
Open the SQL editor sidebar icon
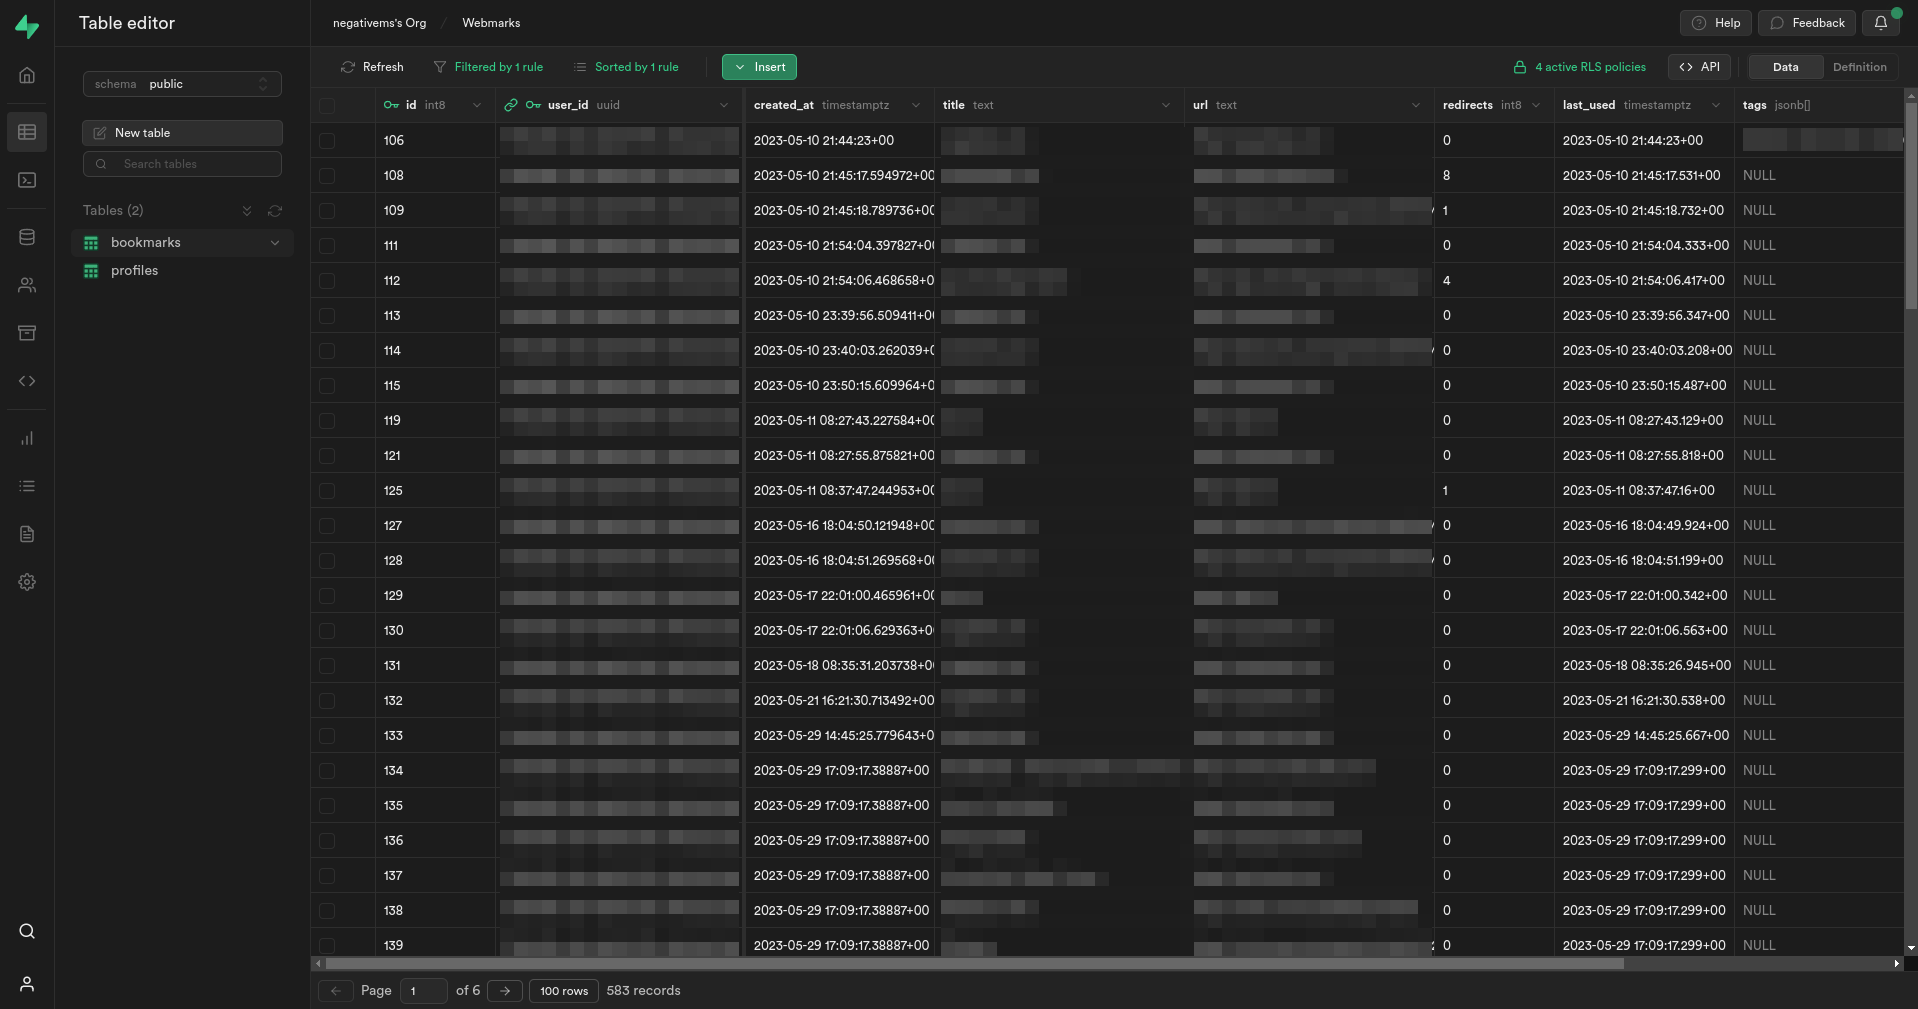tap(27, 180)
